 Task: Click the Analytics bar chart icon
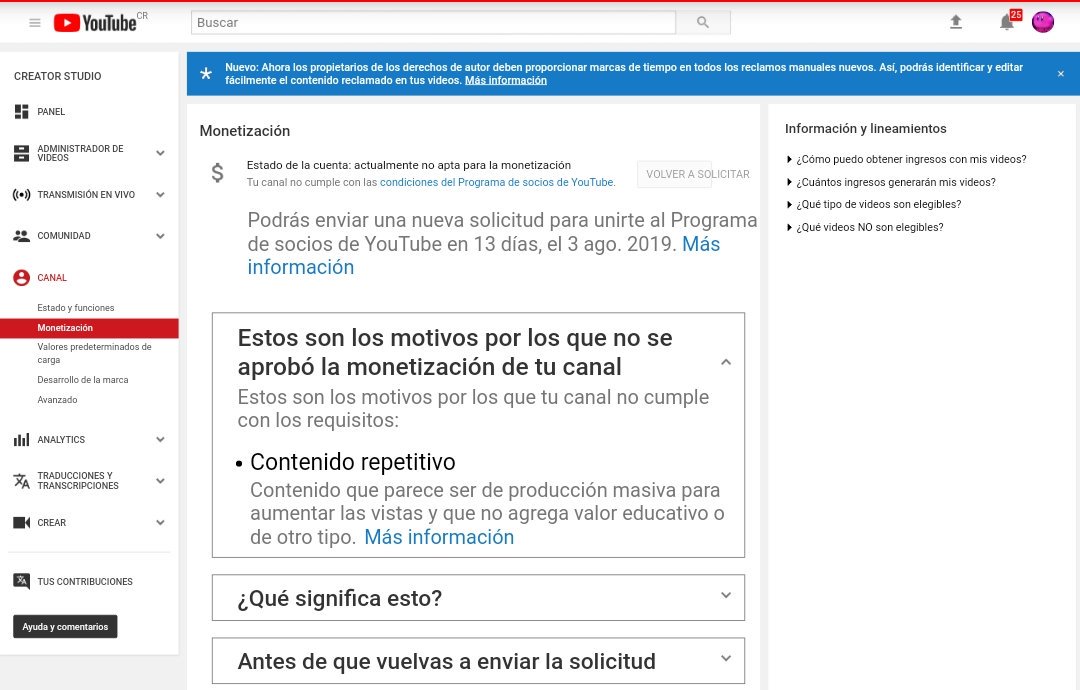(x=21, y=439)
